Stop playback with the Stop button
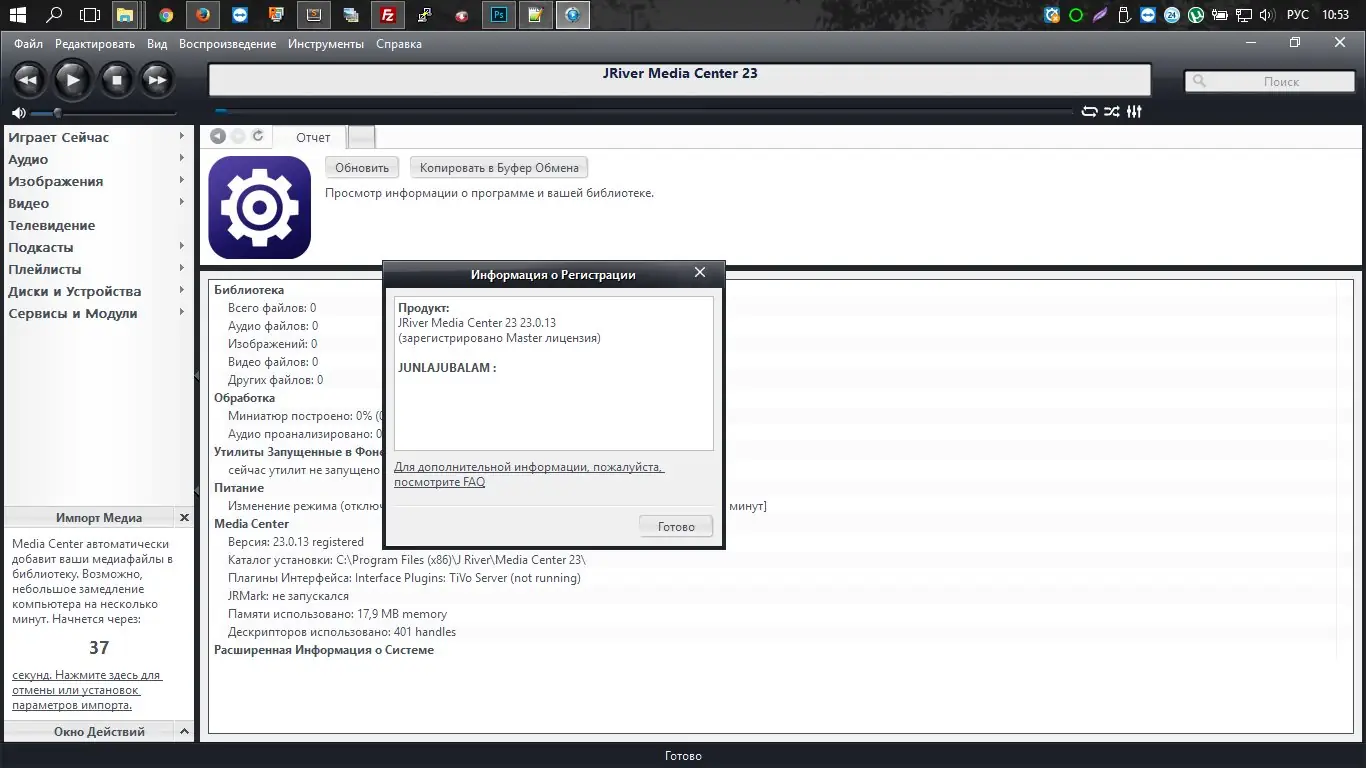 [x=116, y=80]
